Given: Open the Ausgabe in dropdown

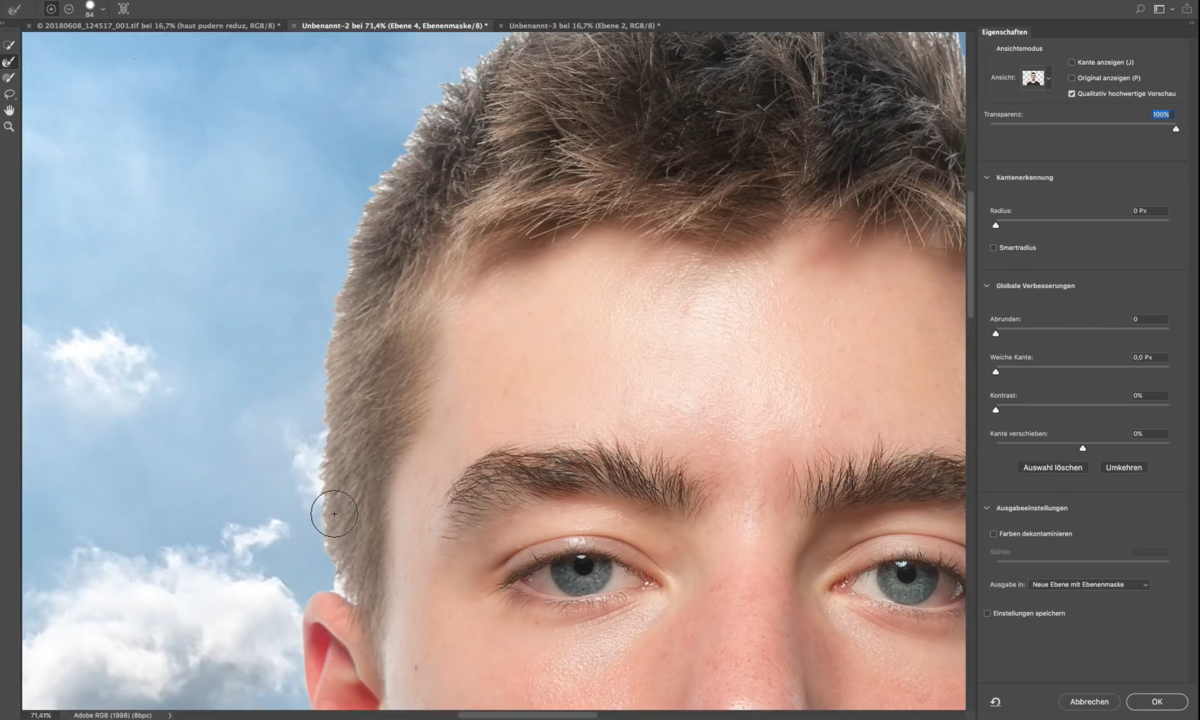Looking at the screenshot, I should pos(1088,584).
